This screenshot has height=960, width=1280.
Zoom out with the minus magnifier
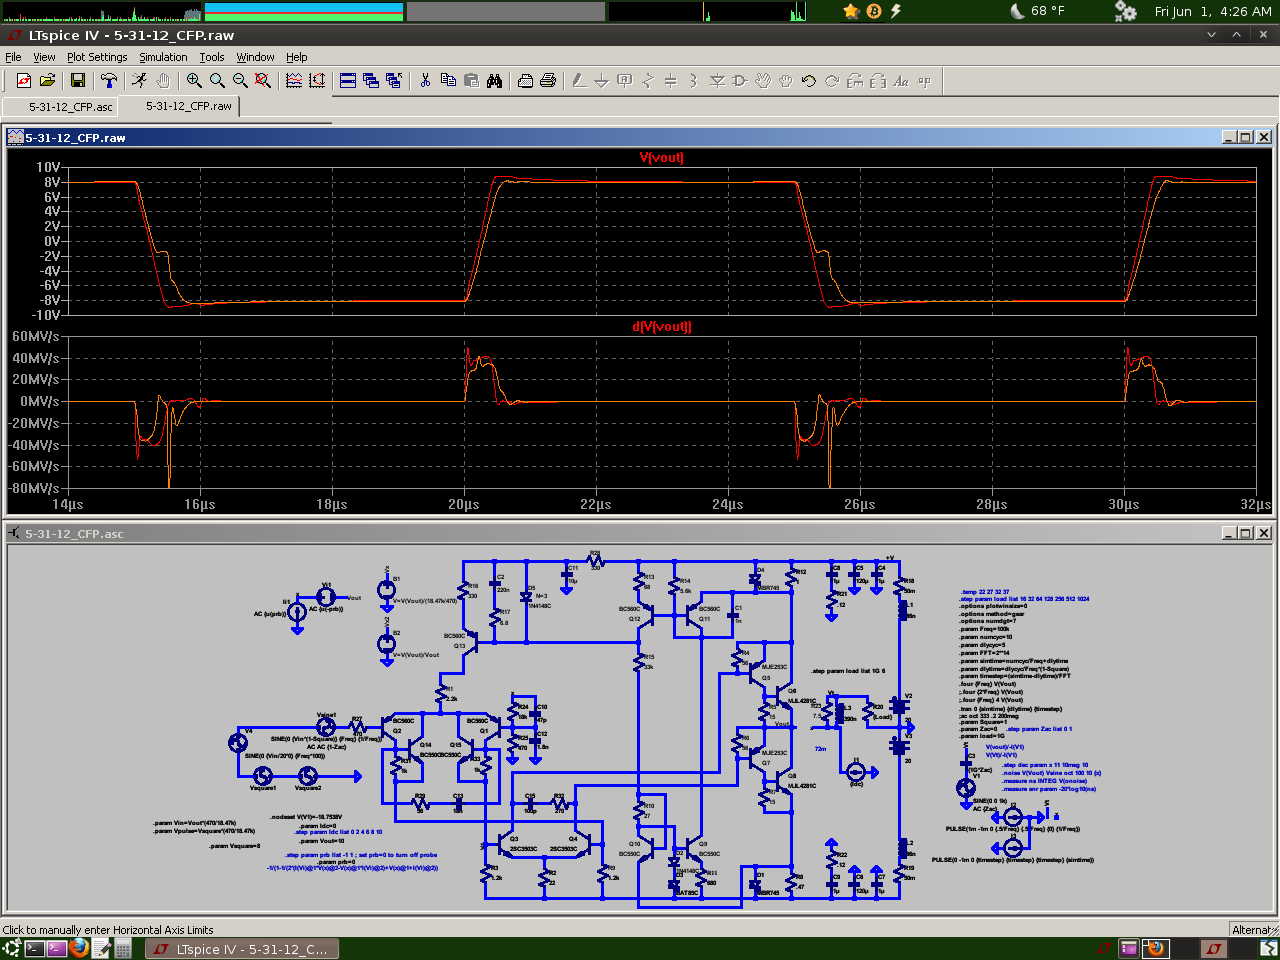coord(240,81)
